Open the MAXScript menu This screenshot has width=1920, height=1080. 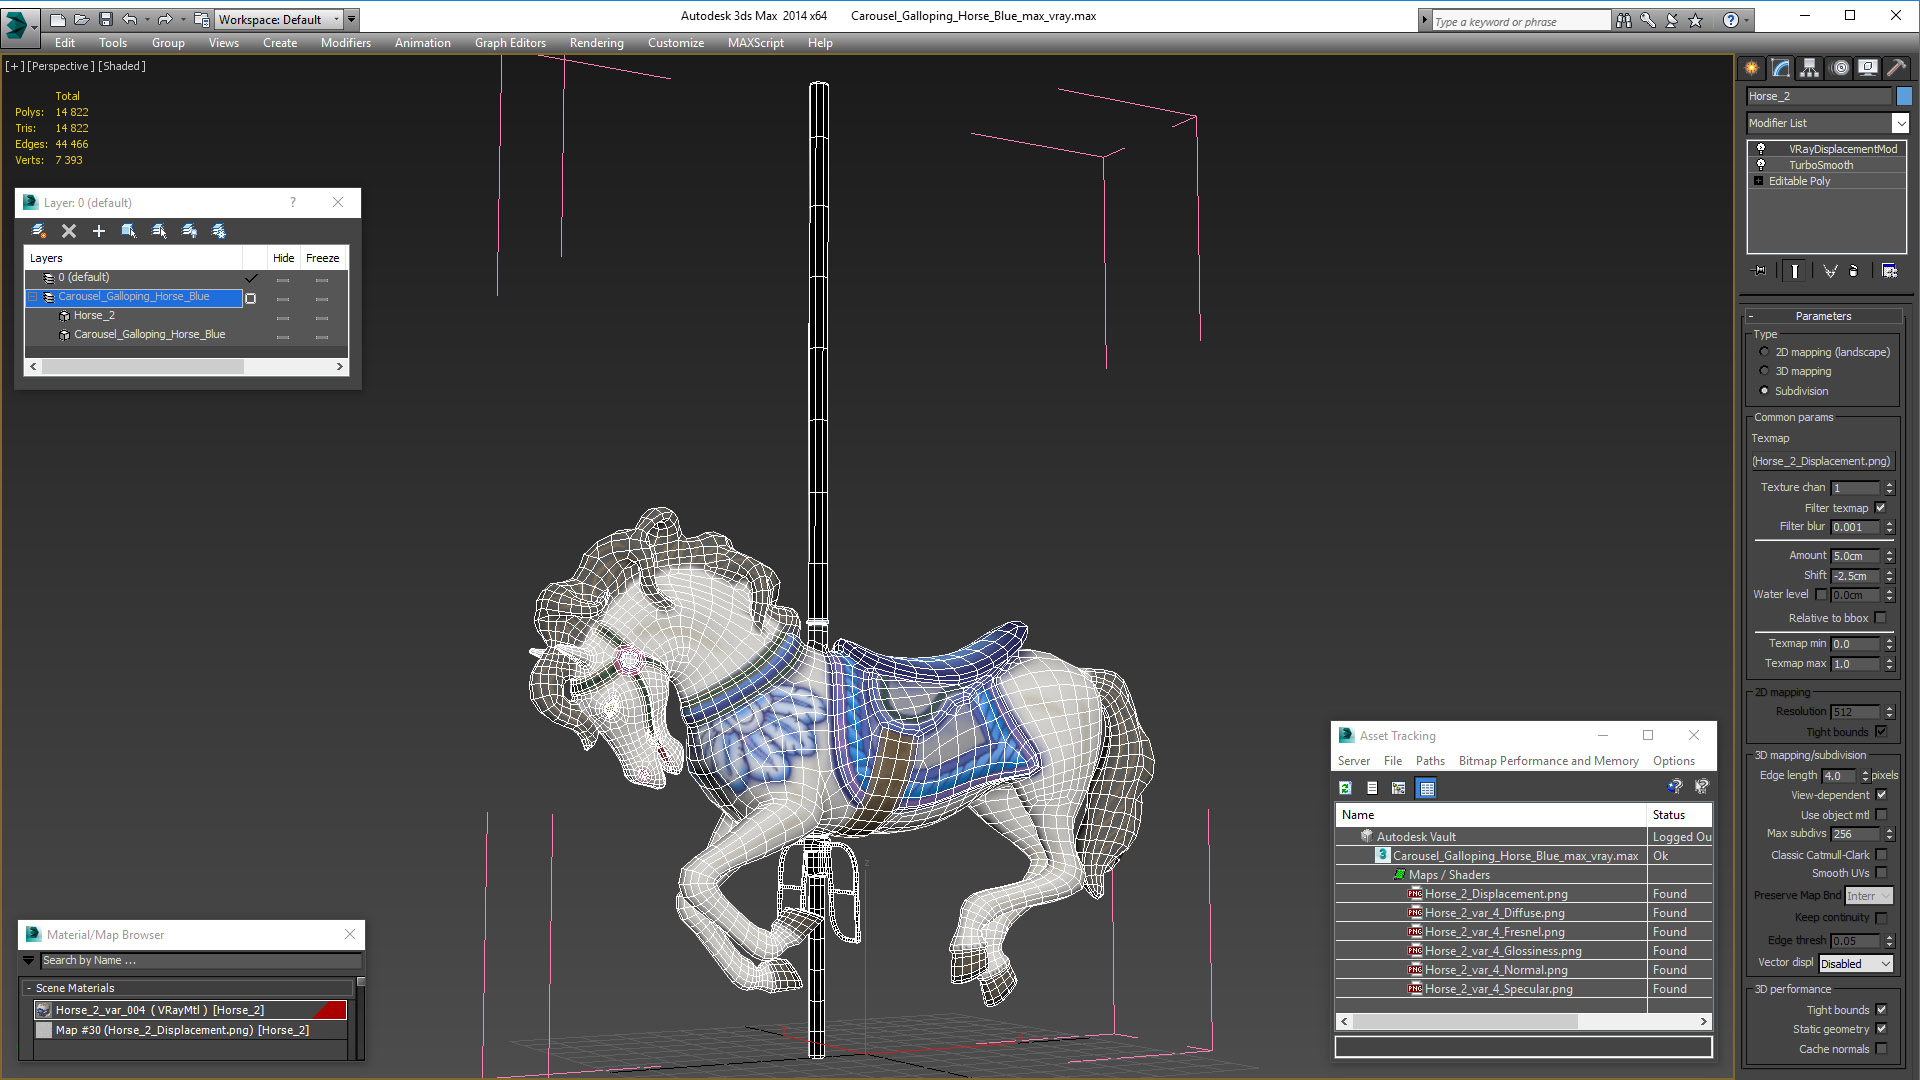756,43
